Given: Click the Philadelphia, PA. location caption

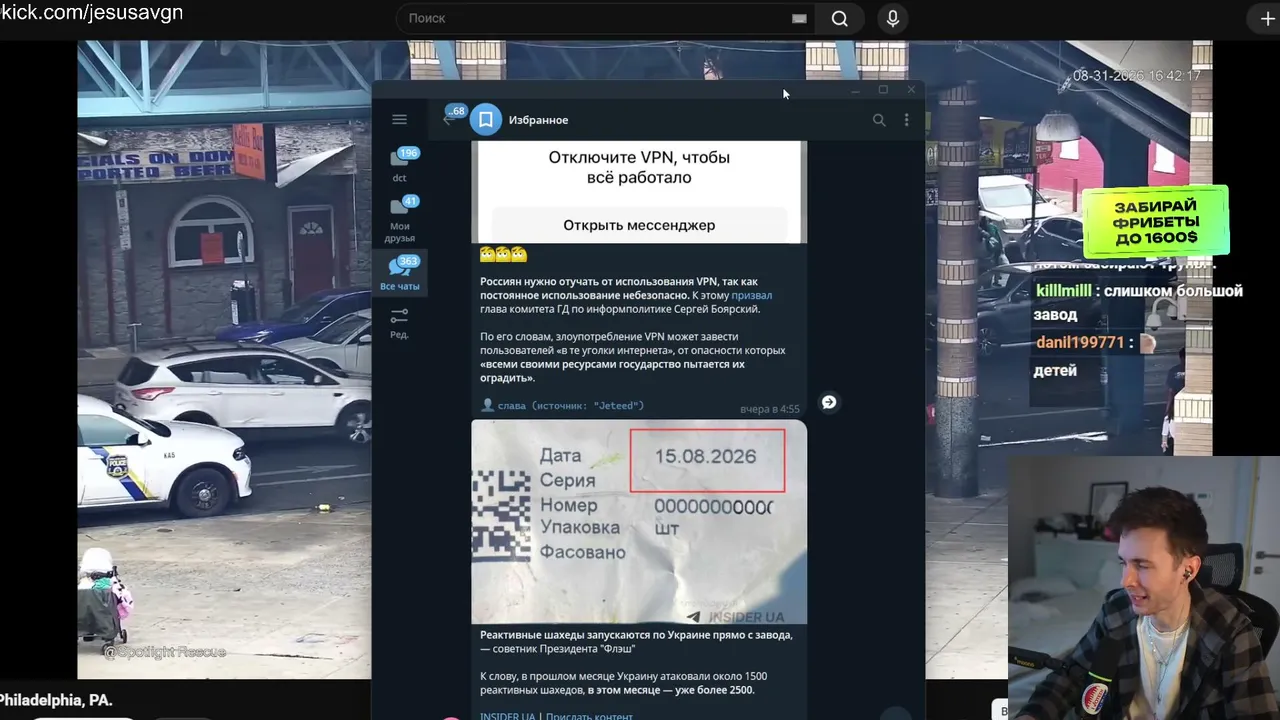Looking at the screenshot, I should point(56,700).
